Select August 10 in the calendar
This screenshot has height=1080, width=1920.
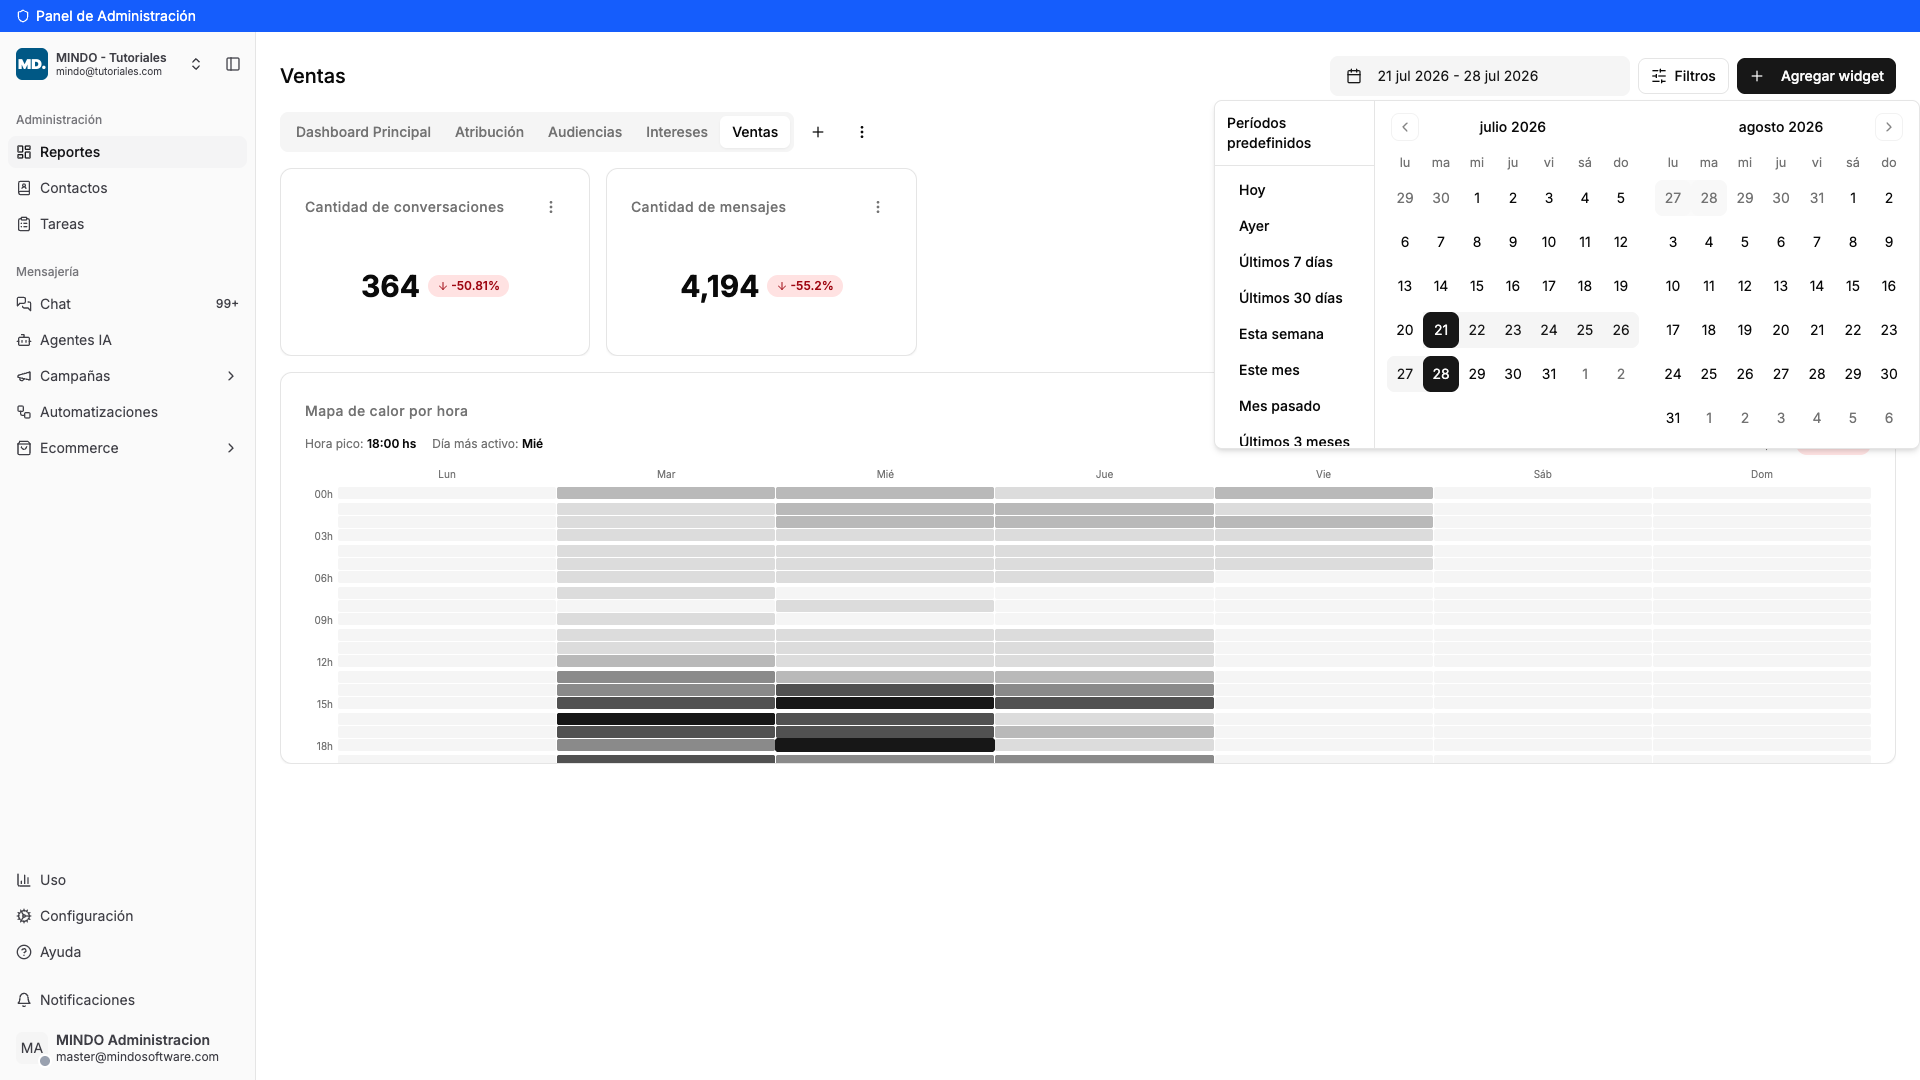click(1673, 286)
